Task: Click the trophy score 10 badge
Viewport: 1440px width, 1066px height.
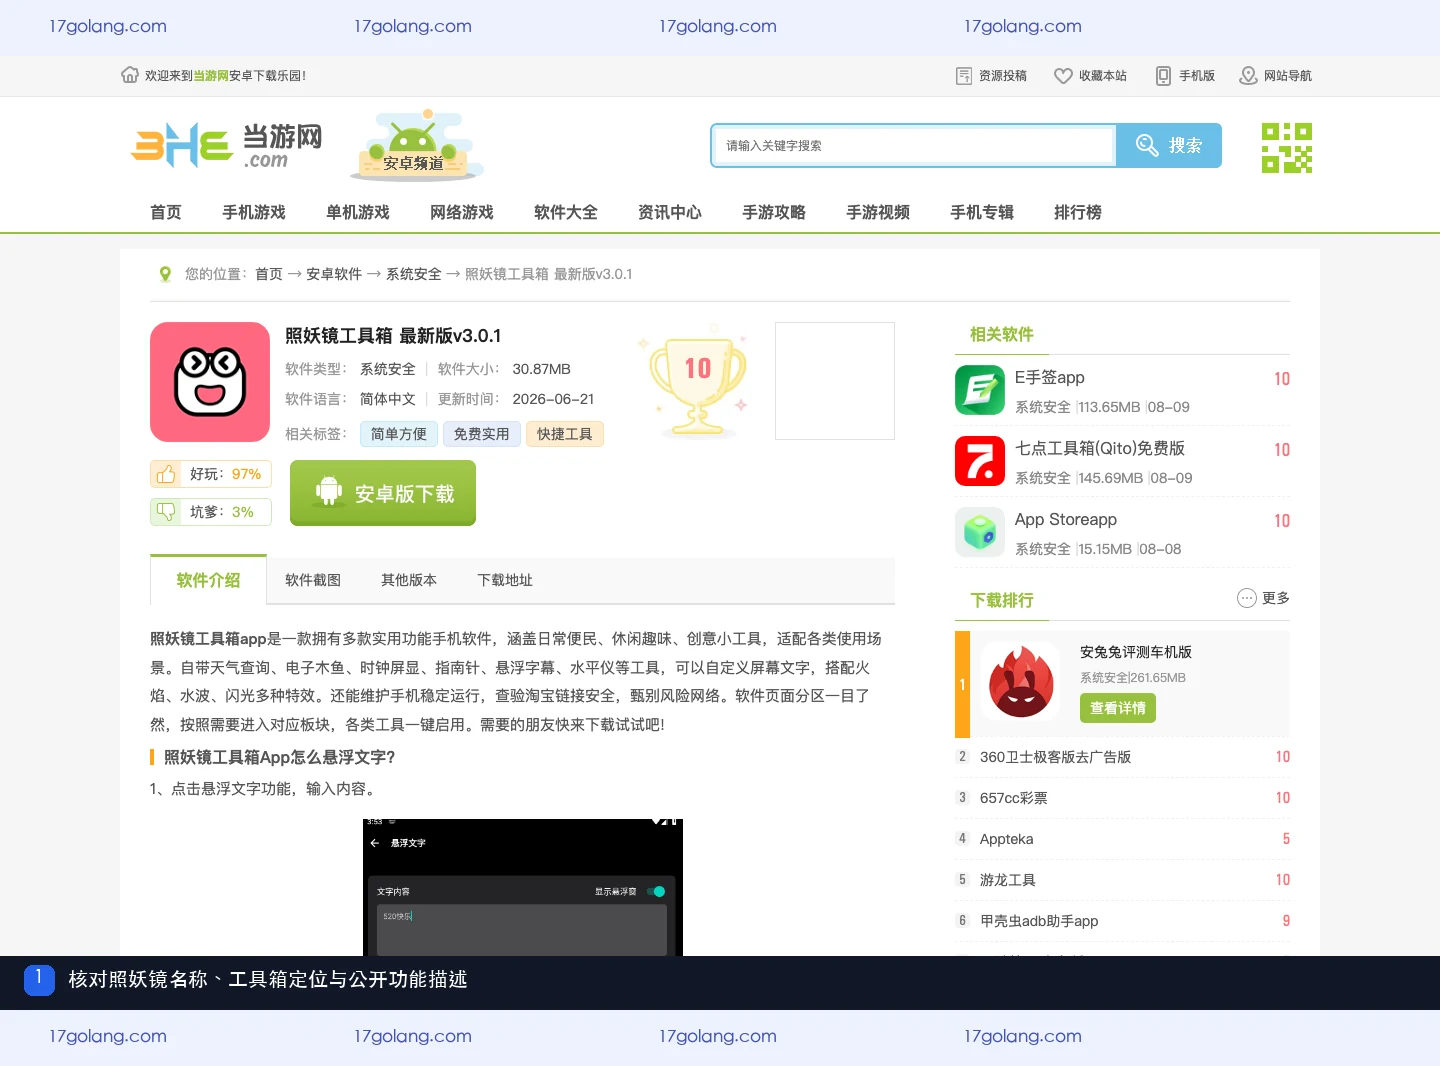Action: [697, 380]
